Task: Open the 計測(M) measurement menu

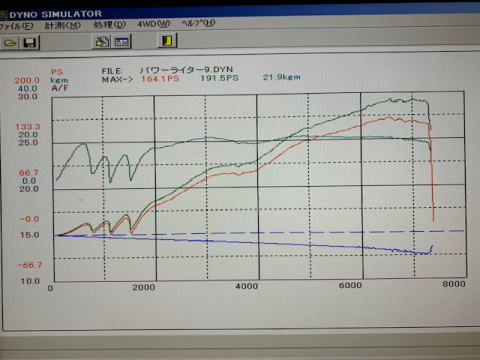Action: 63,25
